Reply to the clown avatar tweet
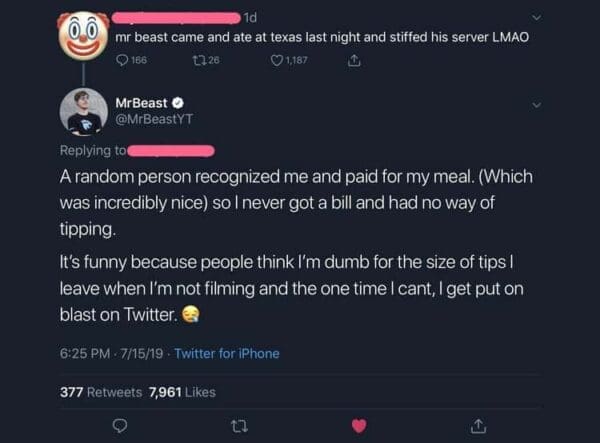 click(123, 62)
